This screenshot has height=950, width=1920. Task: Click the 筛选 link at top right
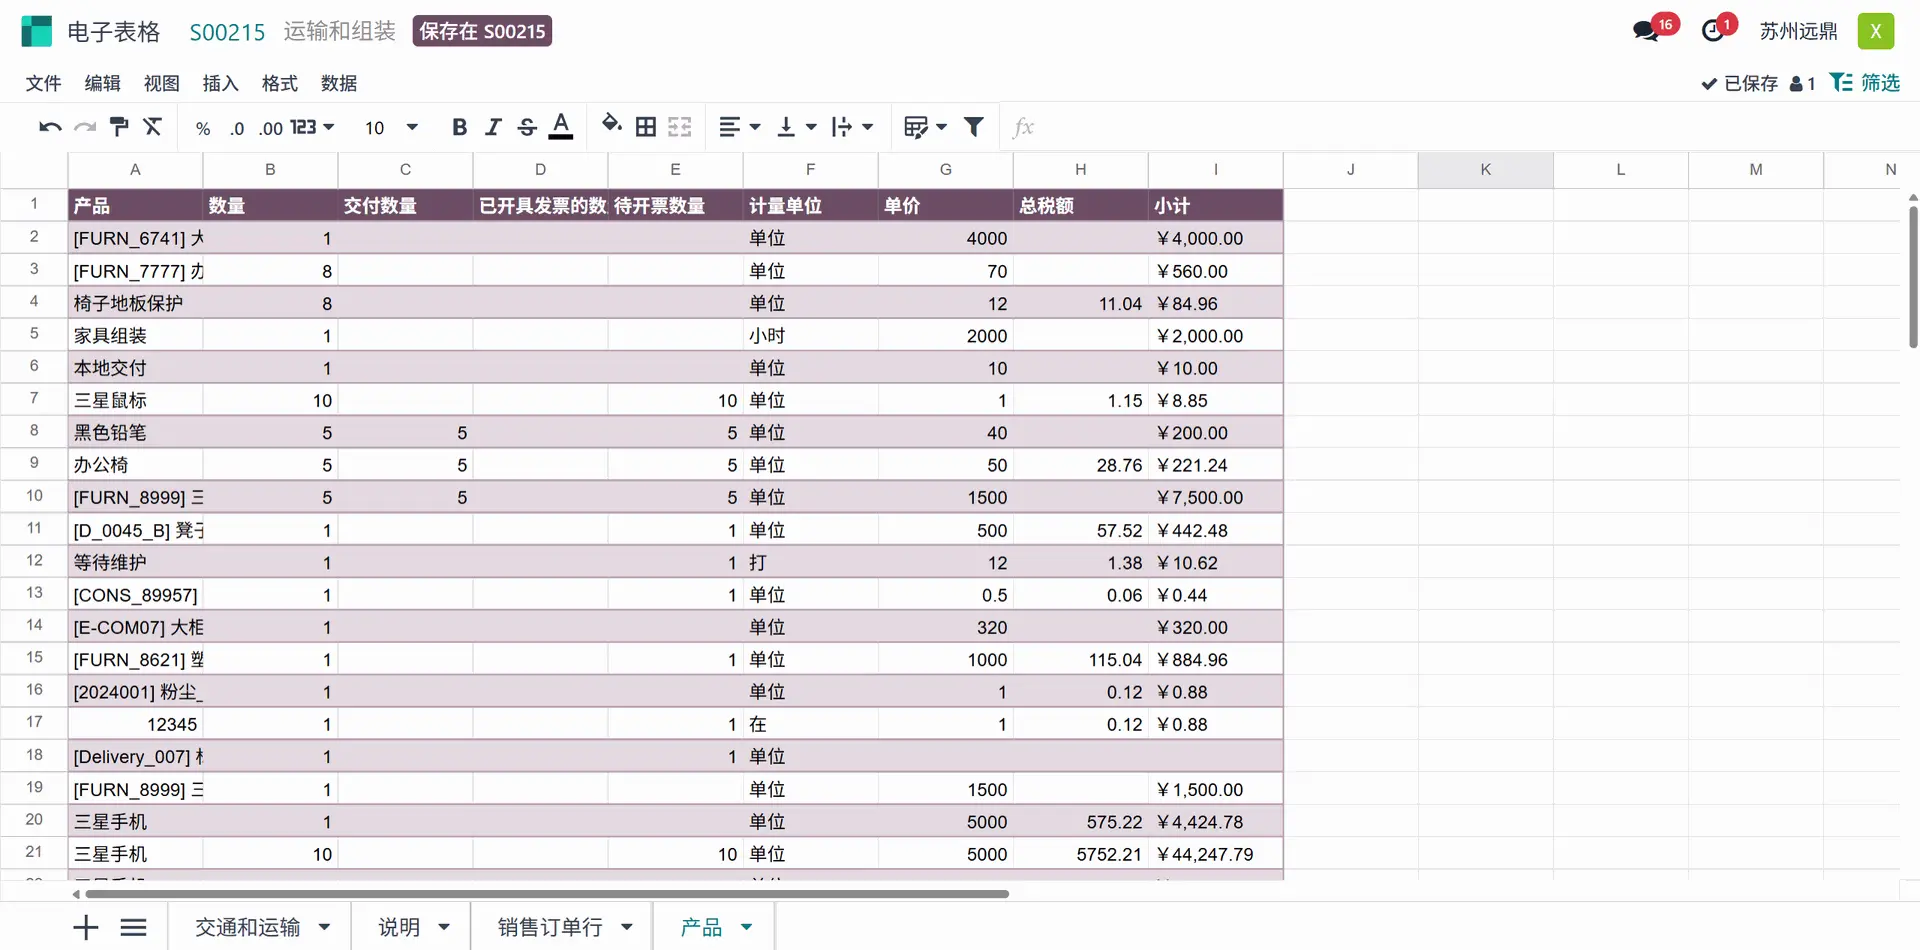pyautogui.click(x=1865, y=83)
